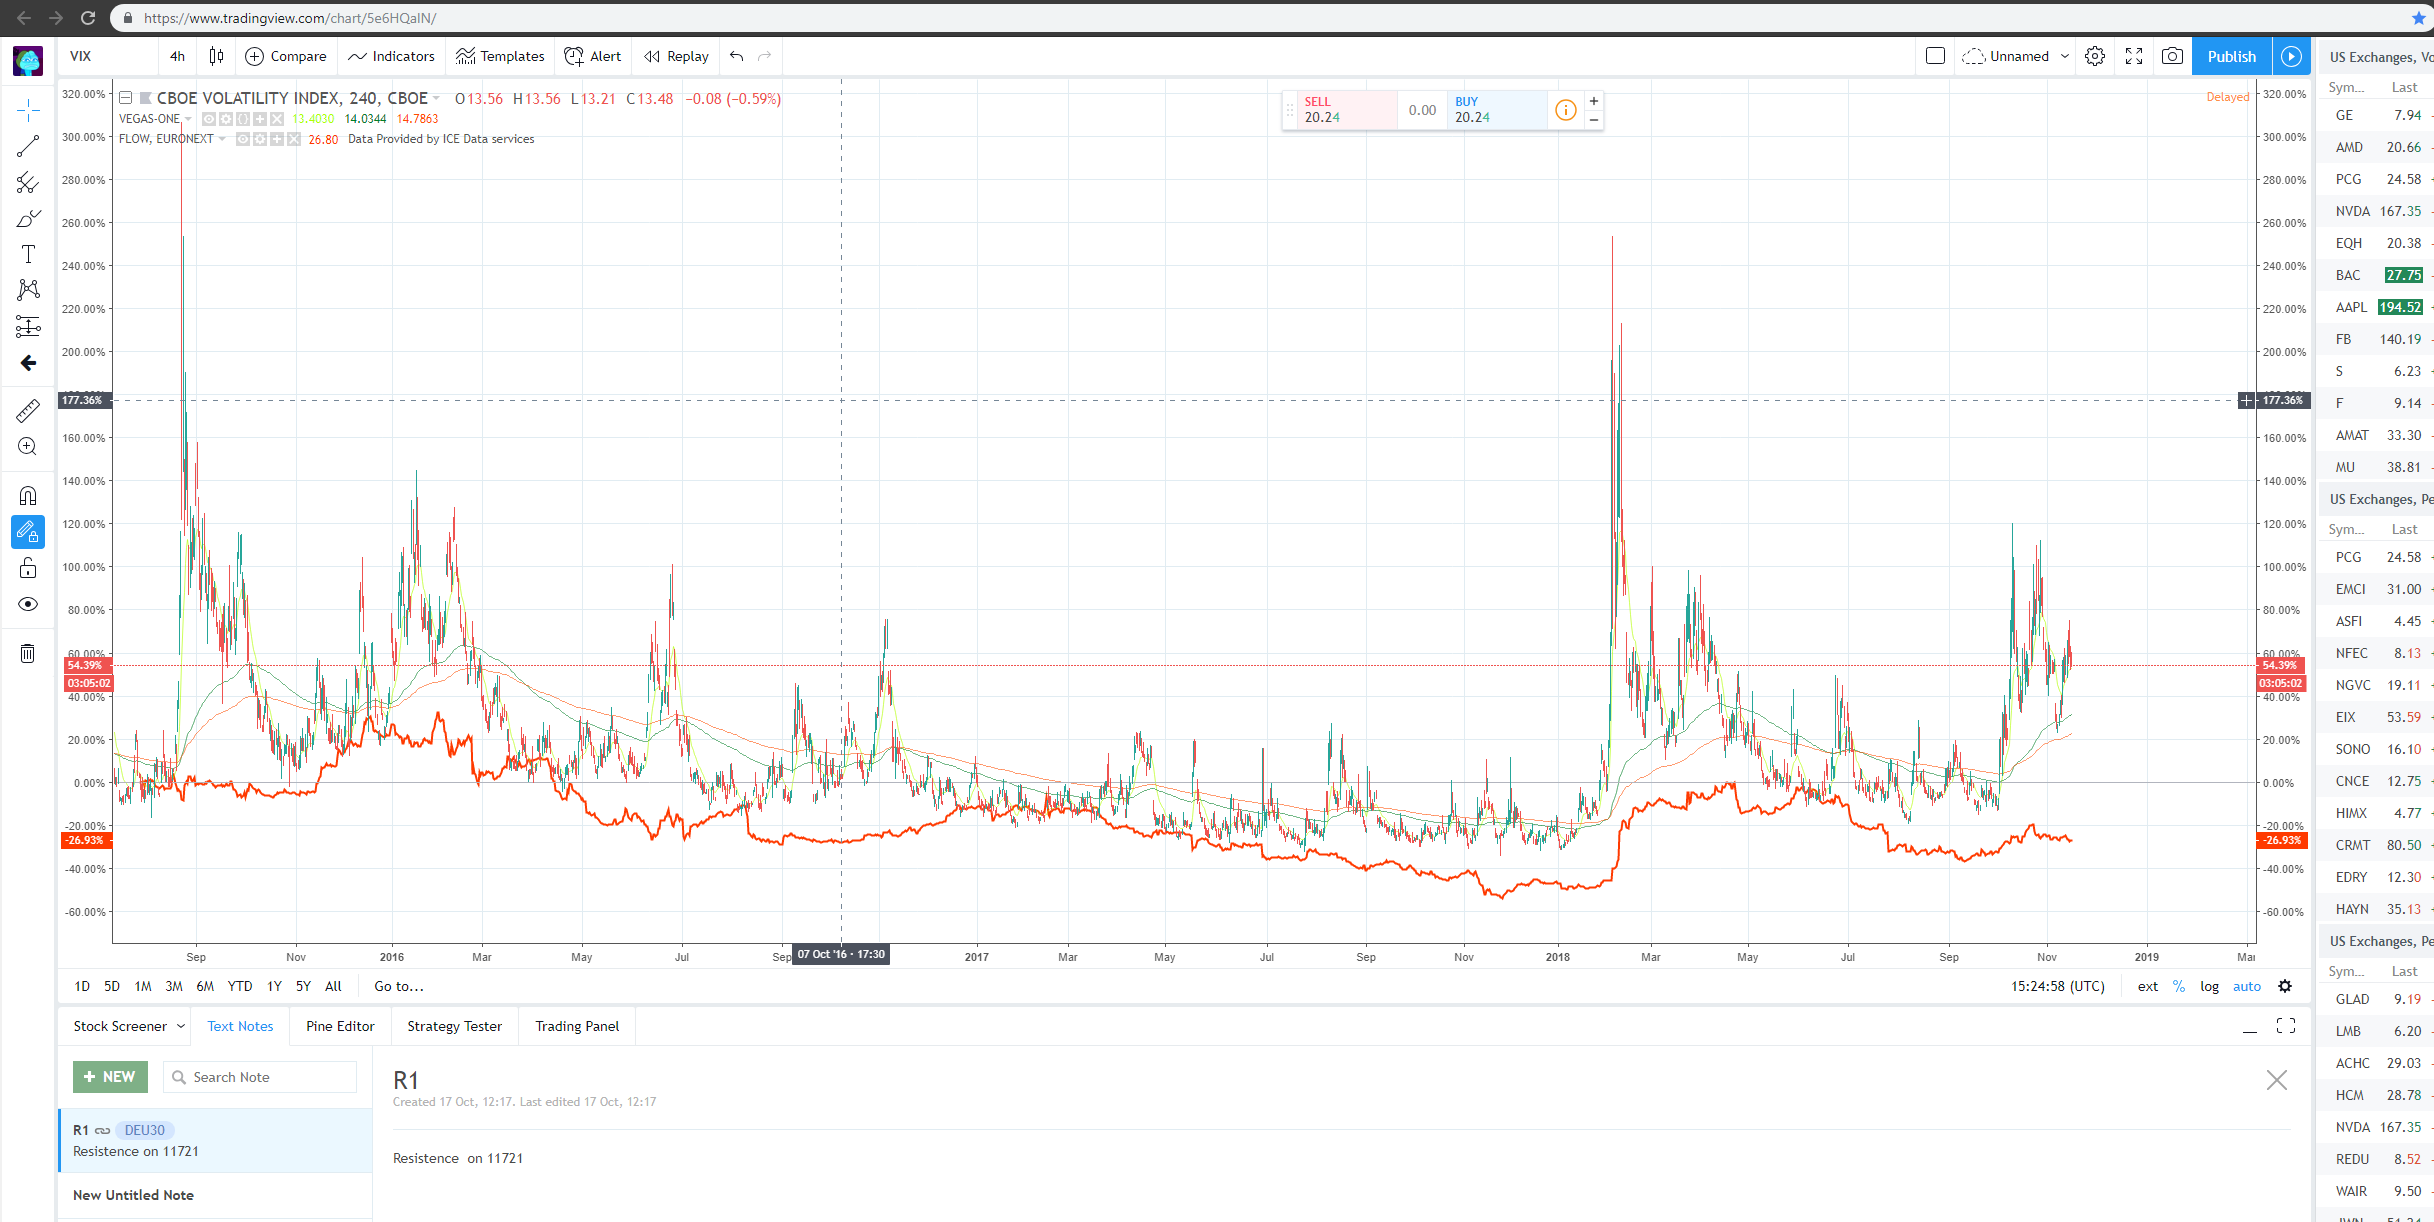The height and width of the screenshot is (1222, 2434).
Task: Select the Text annotation tool
Action: 28,254
